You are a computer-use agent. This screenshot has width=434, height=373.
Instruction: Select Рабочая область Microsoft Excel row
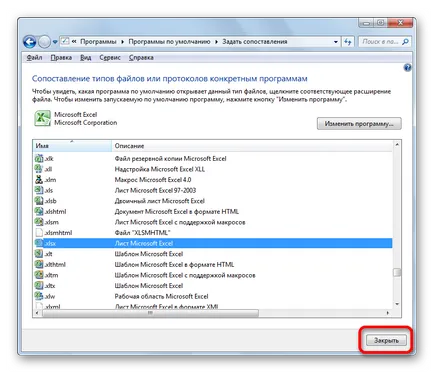click(x=213, y=296)
